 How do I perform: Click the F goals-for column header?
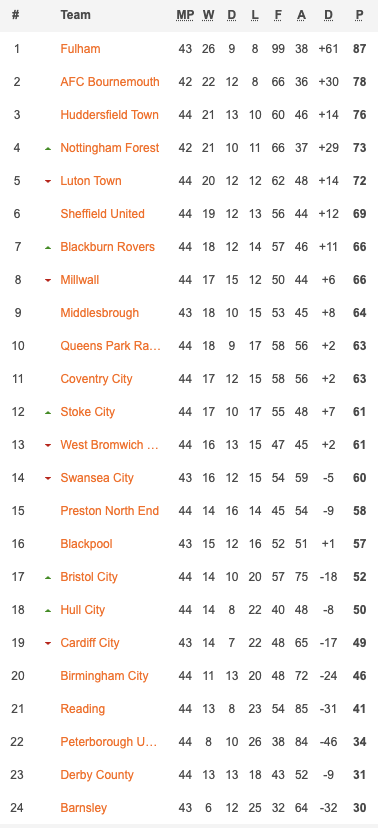click(278, 15)
